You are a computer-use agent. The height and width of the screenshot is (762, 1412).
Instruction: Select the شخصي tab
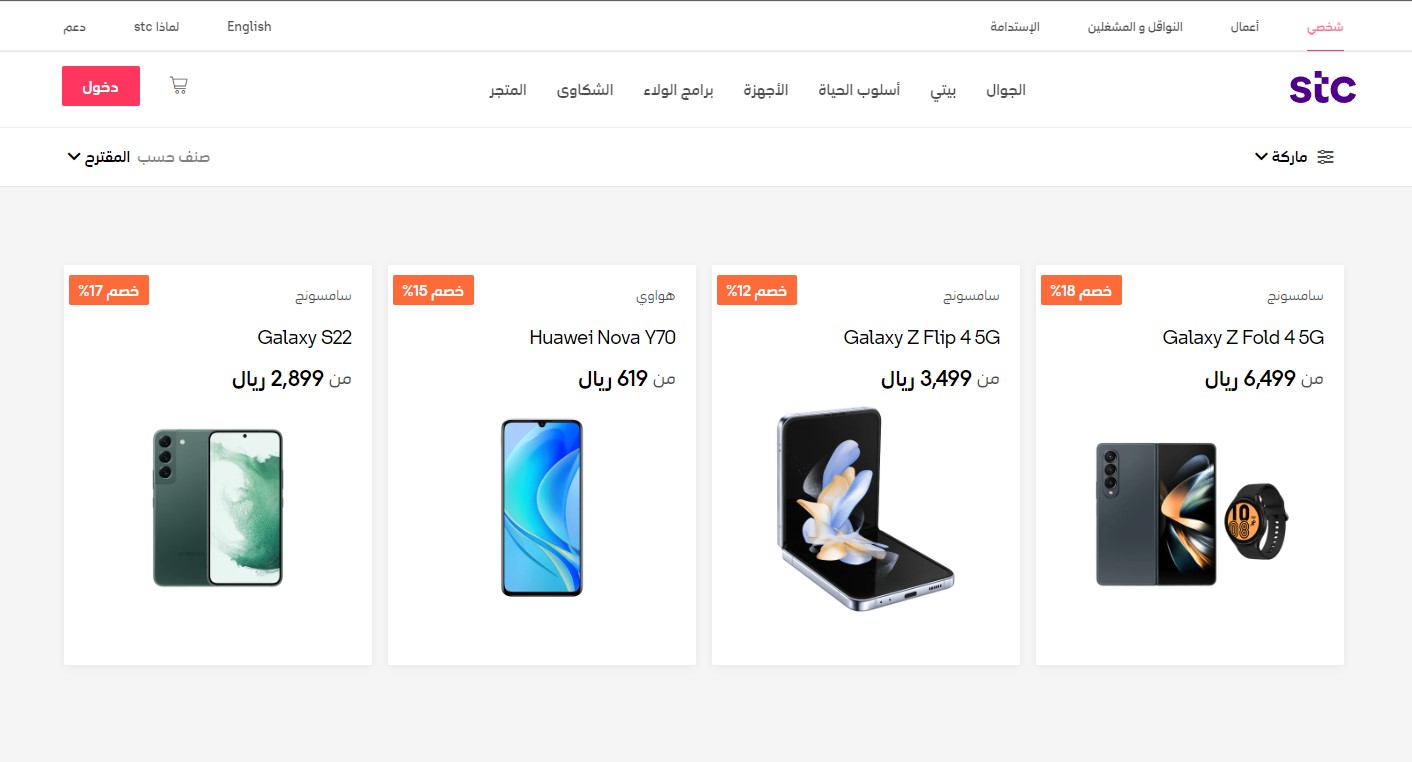coord(1325,27)
